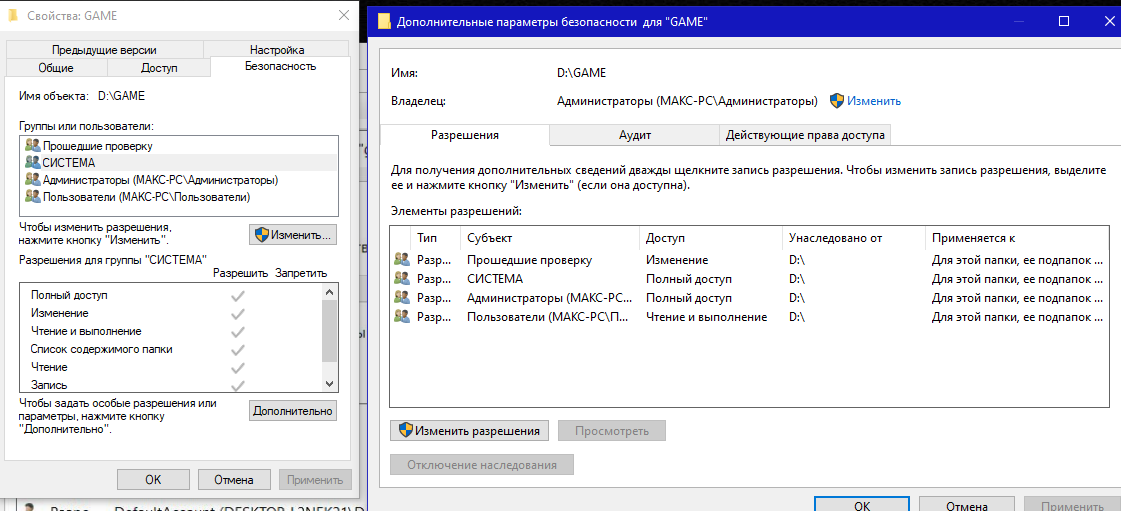Sort by Тип column header
The height and width of the screenshot is (511, 1121).
point(435,238)
